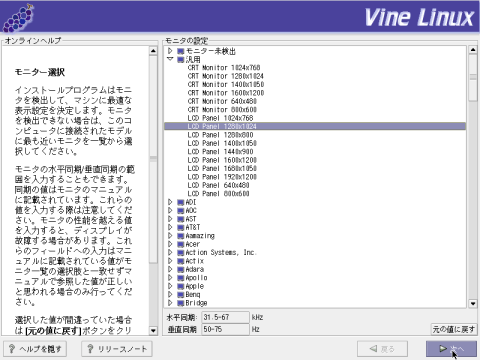Image resolution: width=480 pixels, height=360 pixels.
Task: Click monitor icon beside Apollo
Action: pos(181,278)
